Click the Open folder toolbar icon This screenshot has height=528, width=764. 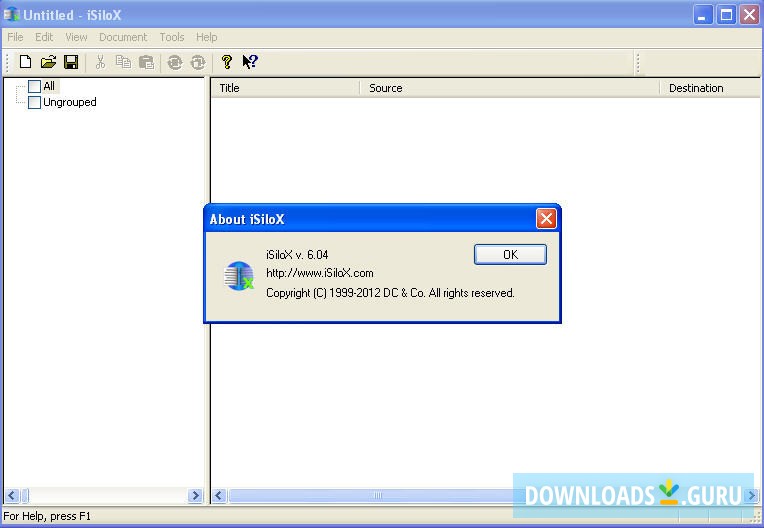click(x=48, y=62)
